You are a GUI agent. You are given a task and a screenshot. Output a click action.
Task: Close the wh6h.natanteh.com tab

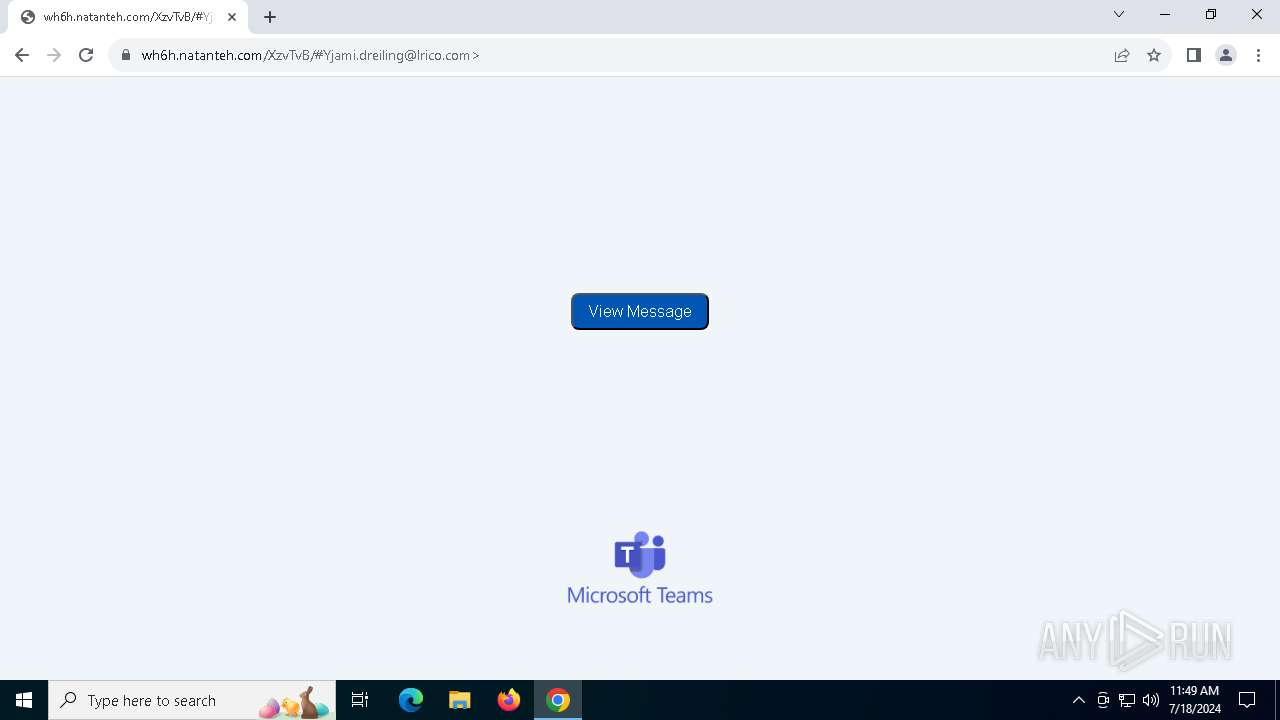pos(232,17)
